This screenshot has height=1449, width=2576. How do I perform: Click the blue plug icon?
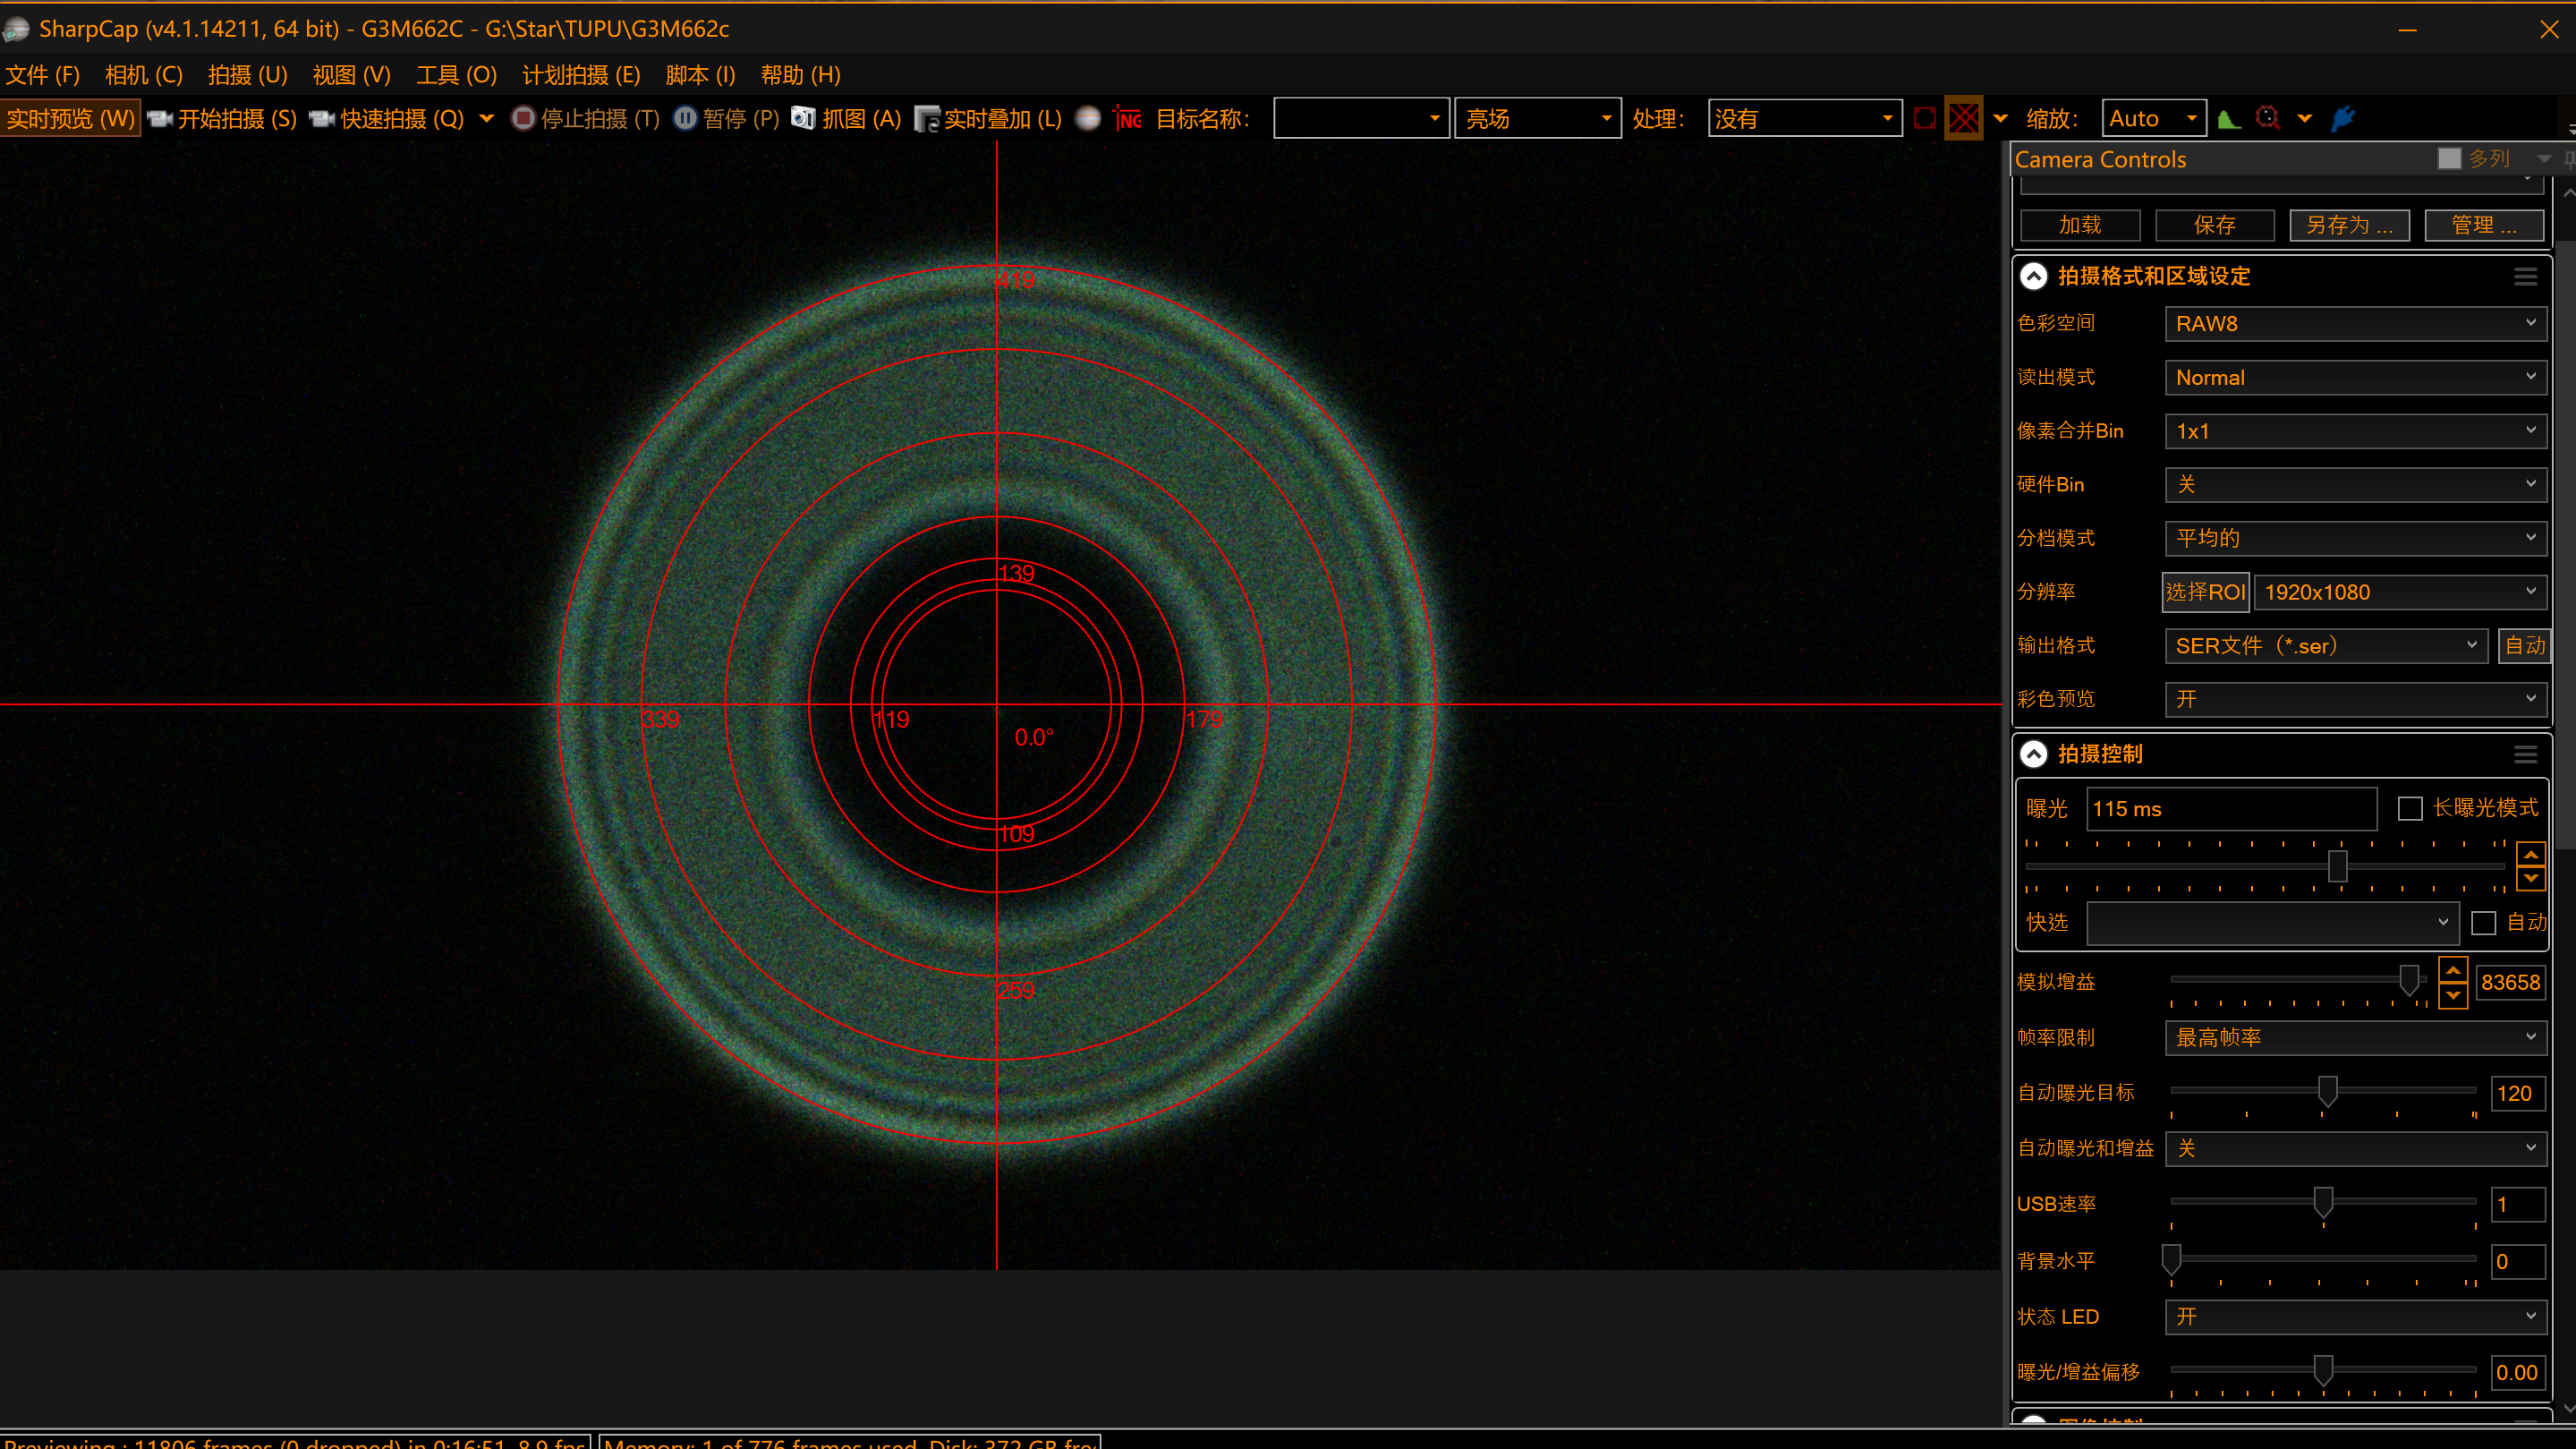[x=2343, y=118]
